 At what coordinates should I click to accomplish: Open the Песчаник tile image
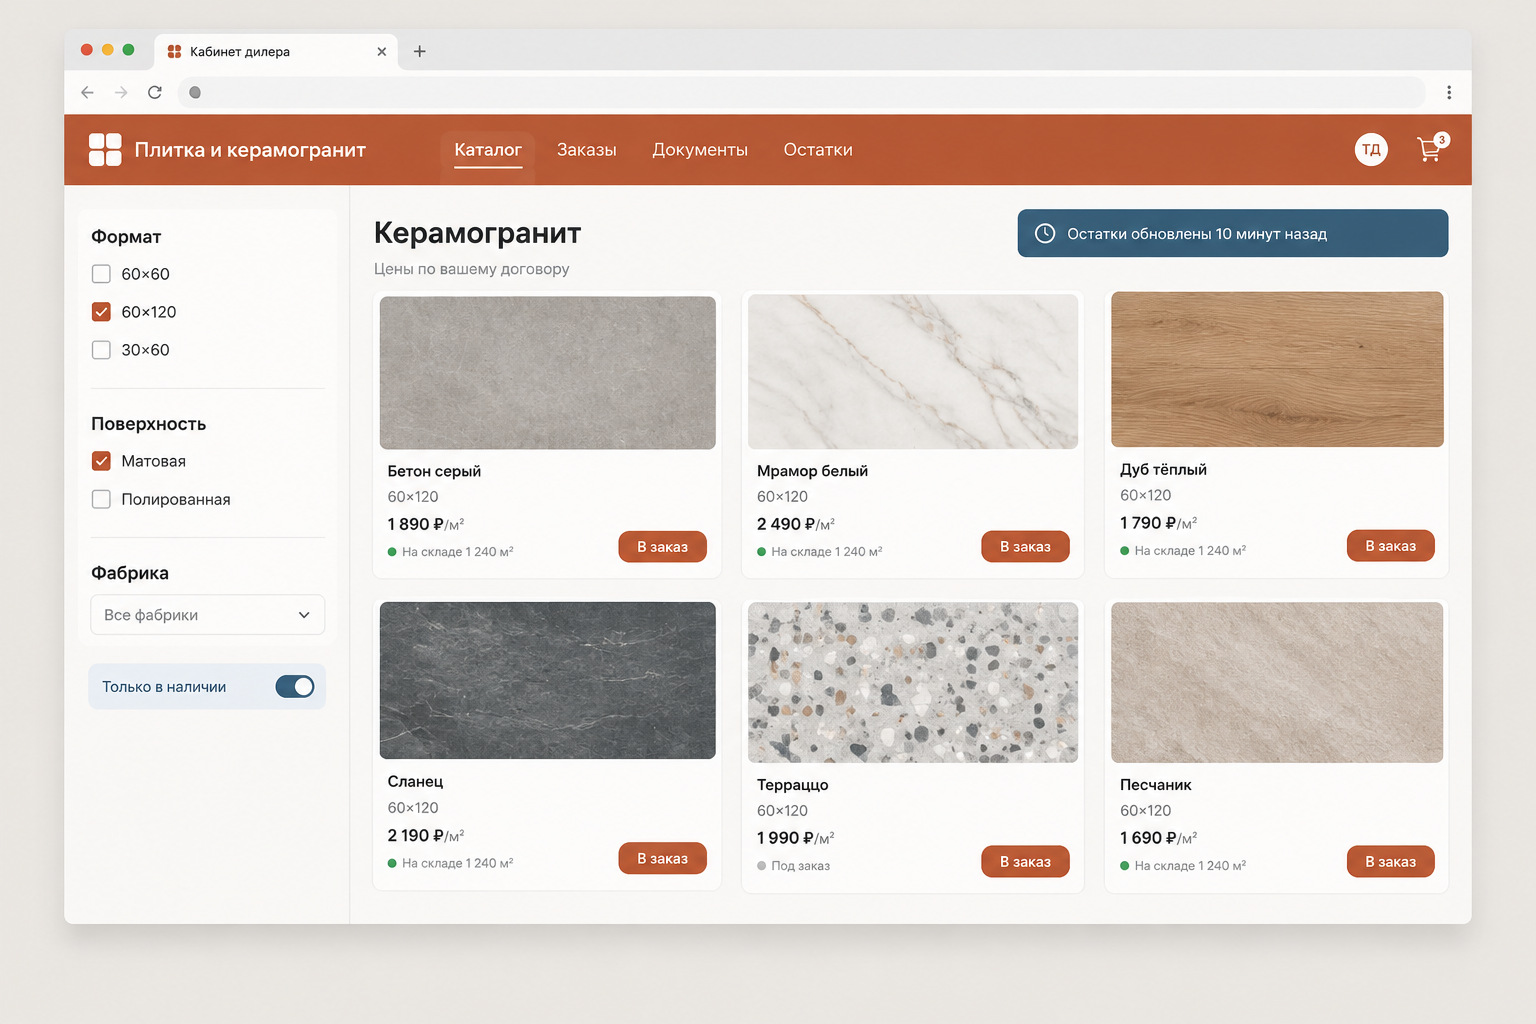pyautogui.click(x=1277, y=682)
